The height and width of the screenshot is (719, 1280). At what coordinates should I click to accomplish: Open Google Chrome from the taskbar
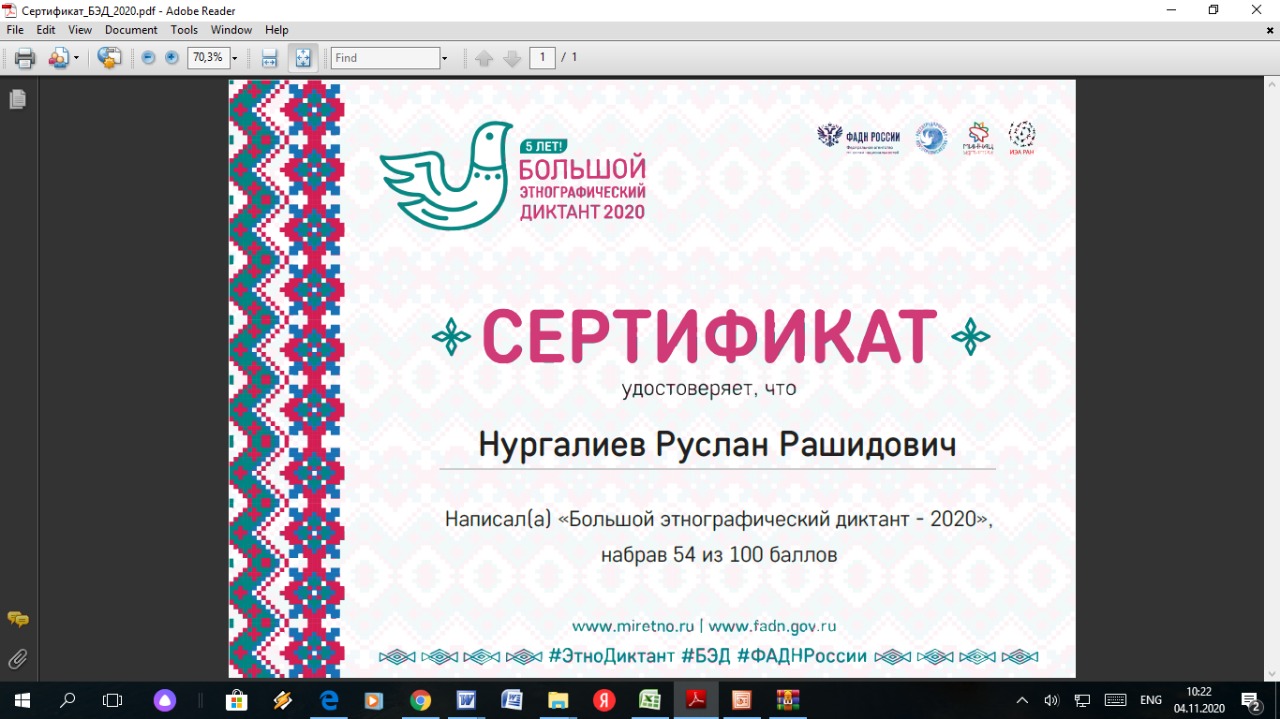tap(420, 700)
